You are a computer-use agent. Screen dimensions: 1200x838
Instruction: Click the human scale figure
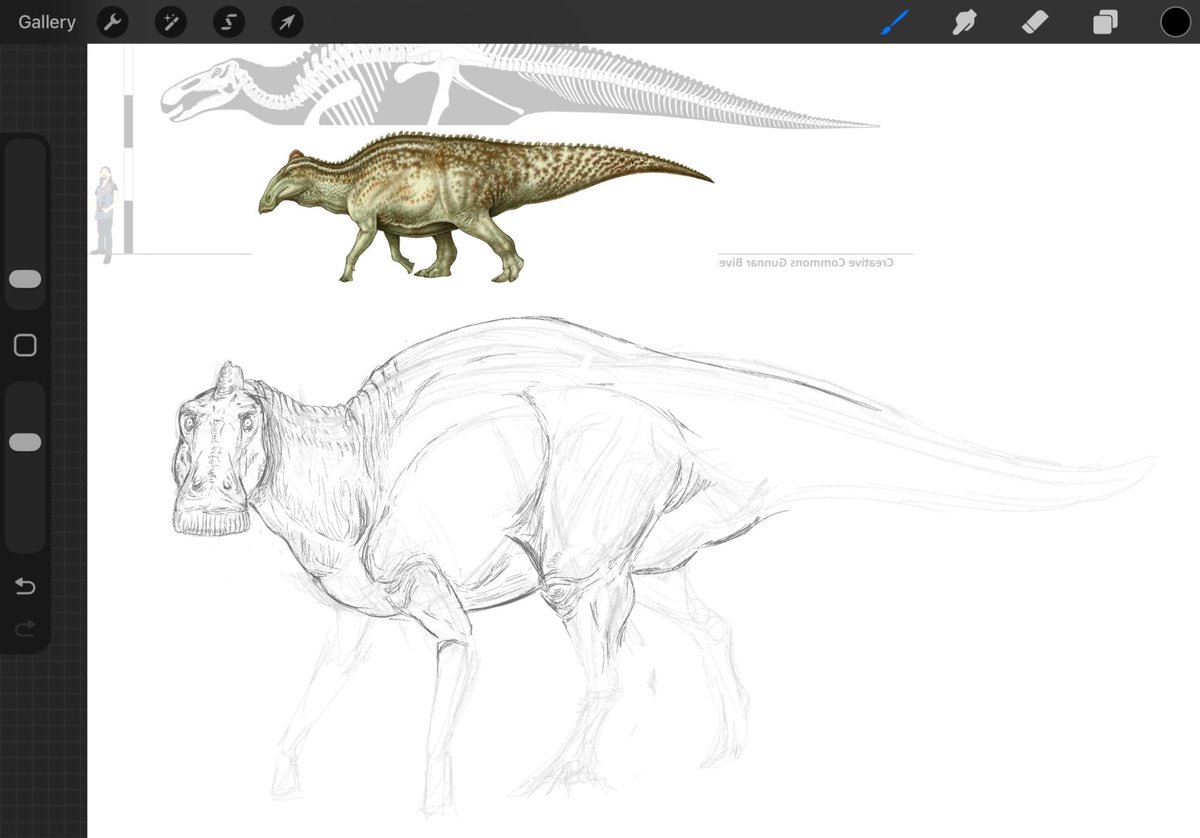tap(103, 214)
